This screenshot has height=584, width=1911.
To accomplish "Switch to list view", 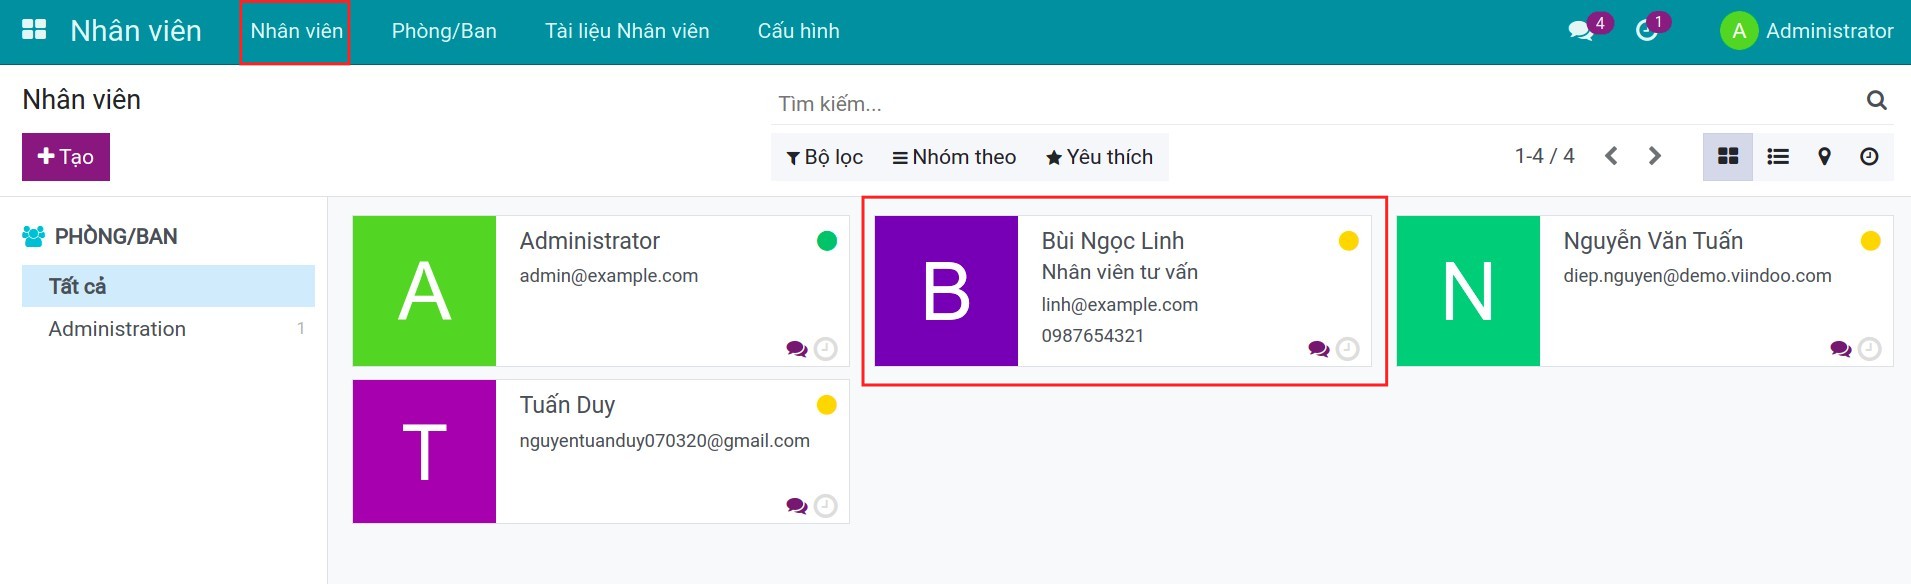I will [x=1777, y=156].
